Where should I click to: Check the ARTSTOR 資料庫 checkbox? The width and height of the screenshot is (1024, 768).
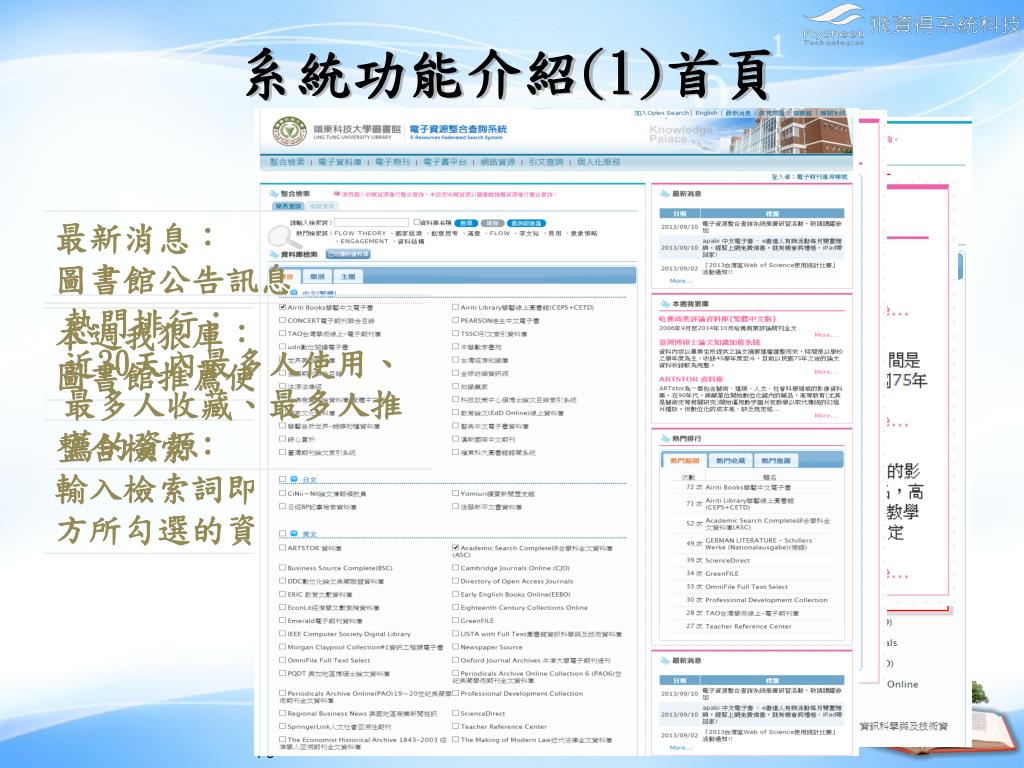click(282, 548)
